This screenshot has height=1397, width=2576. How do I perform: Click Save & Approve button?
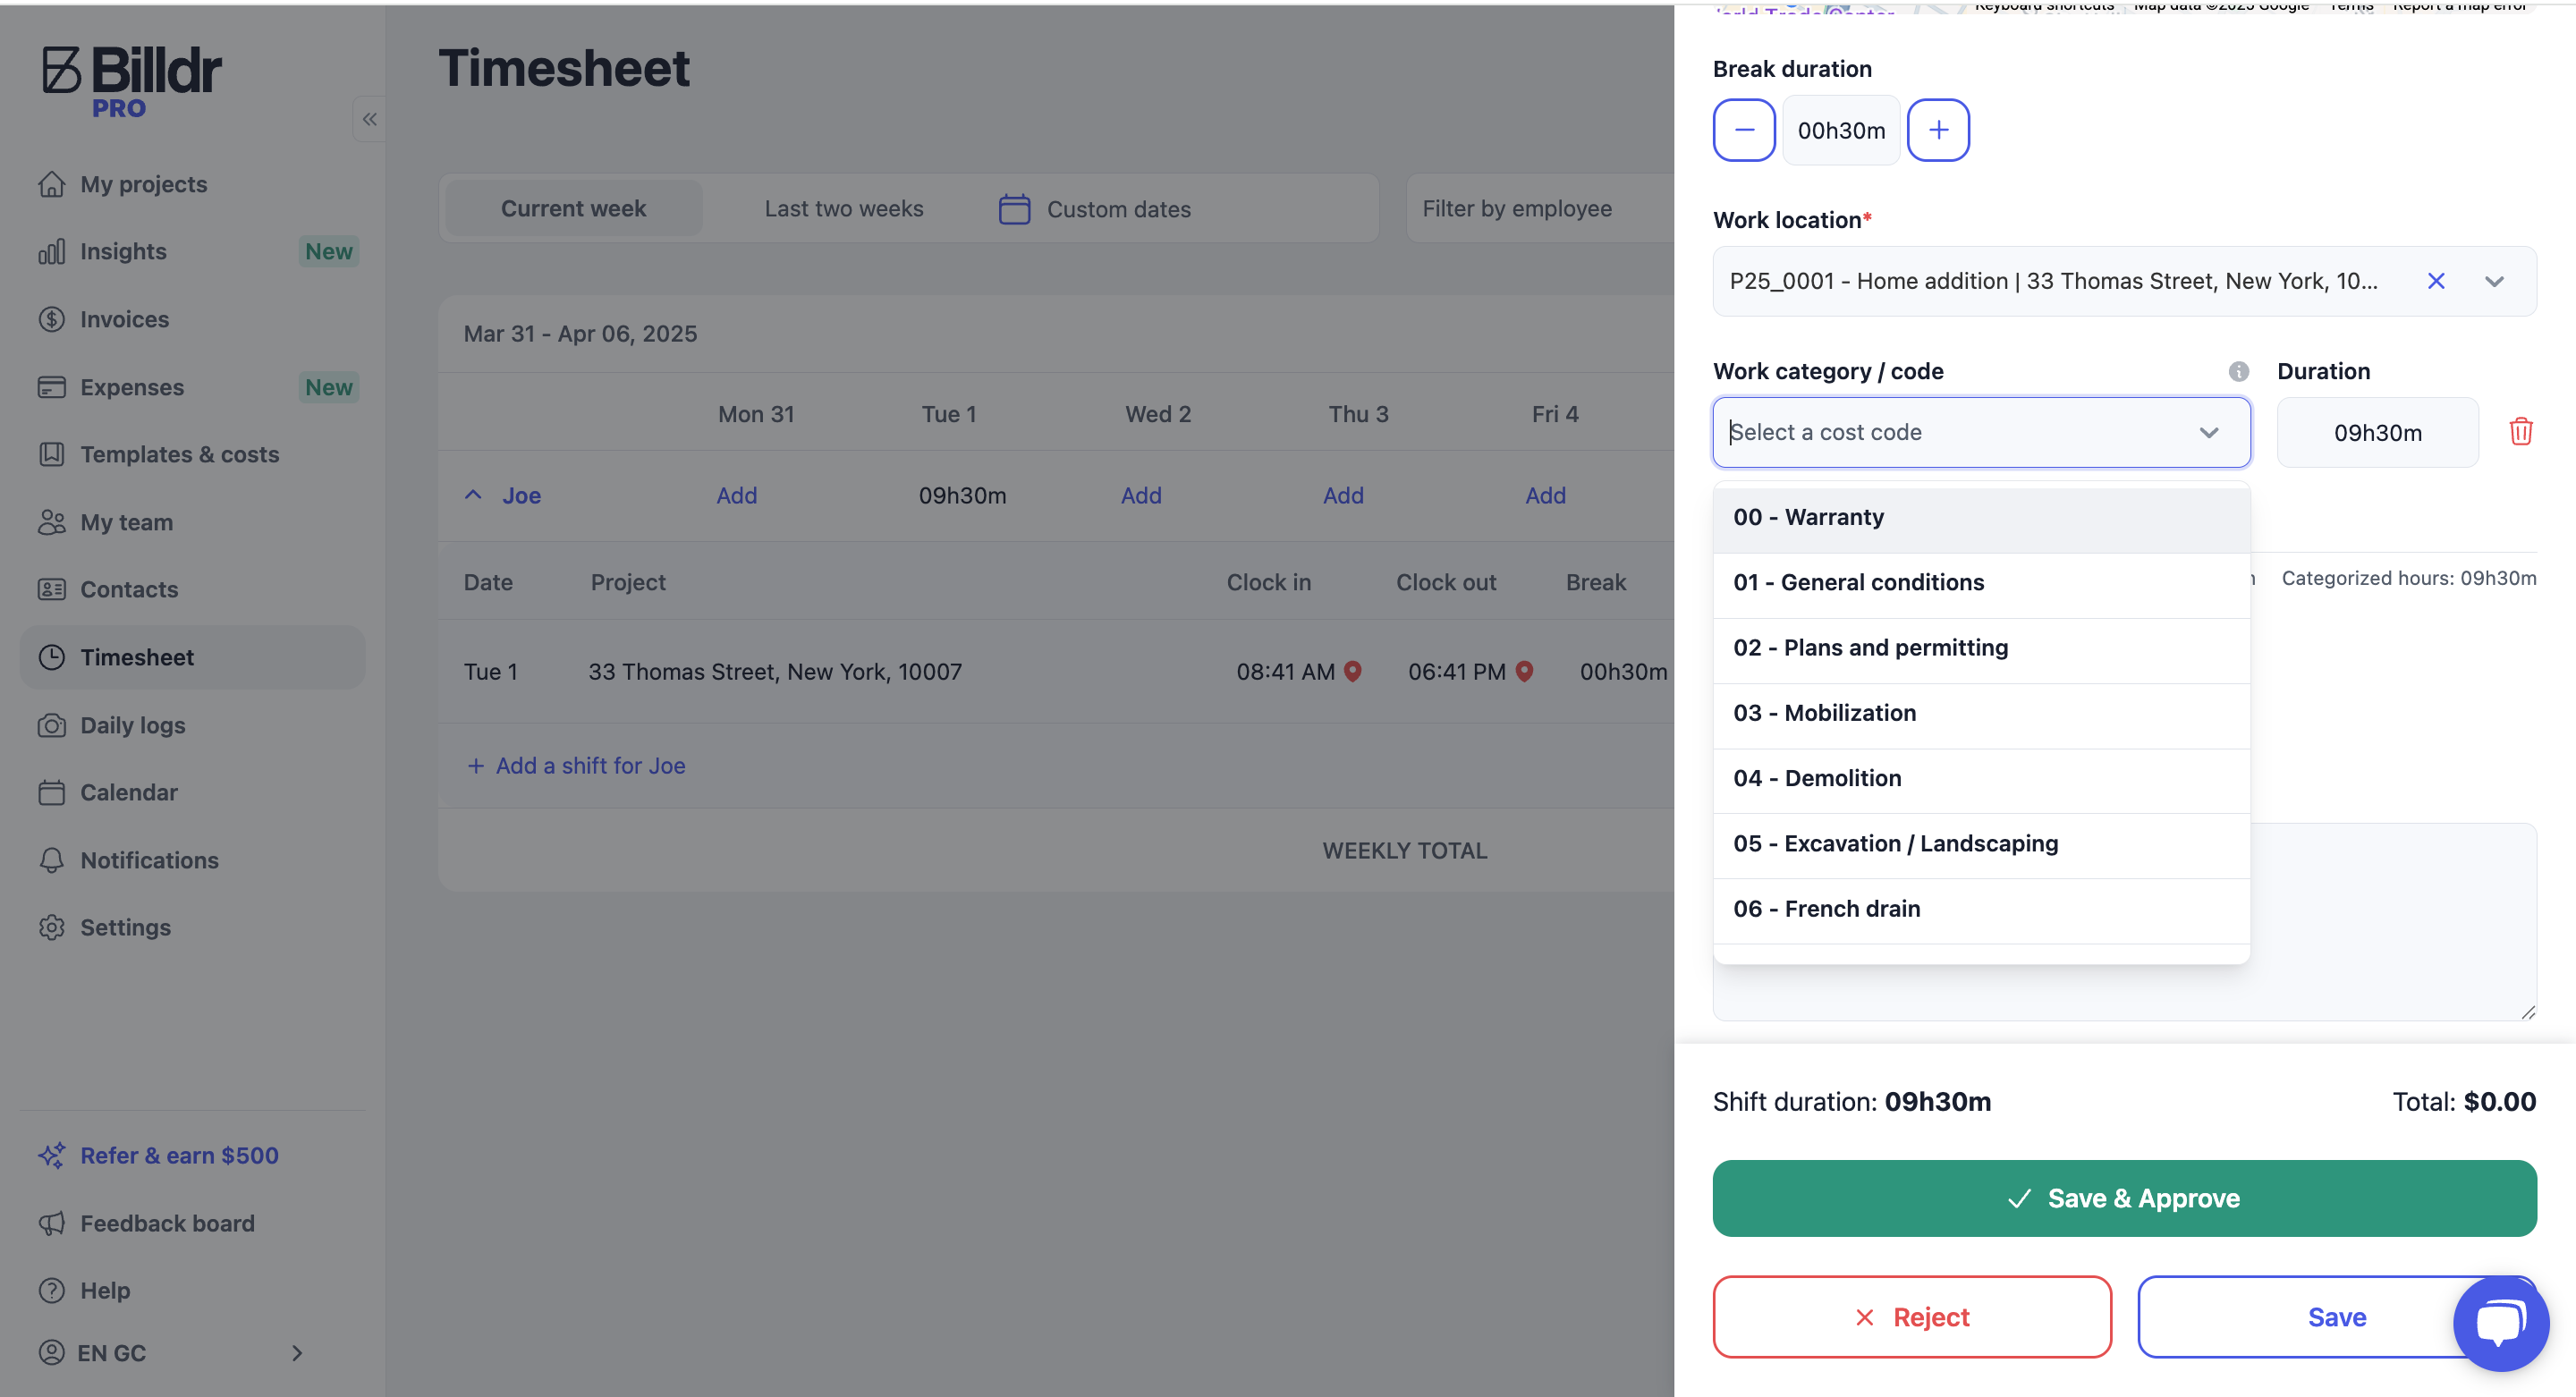click(2124, 1198)
